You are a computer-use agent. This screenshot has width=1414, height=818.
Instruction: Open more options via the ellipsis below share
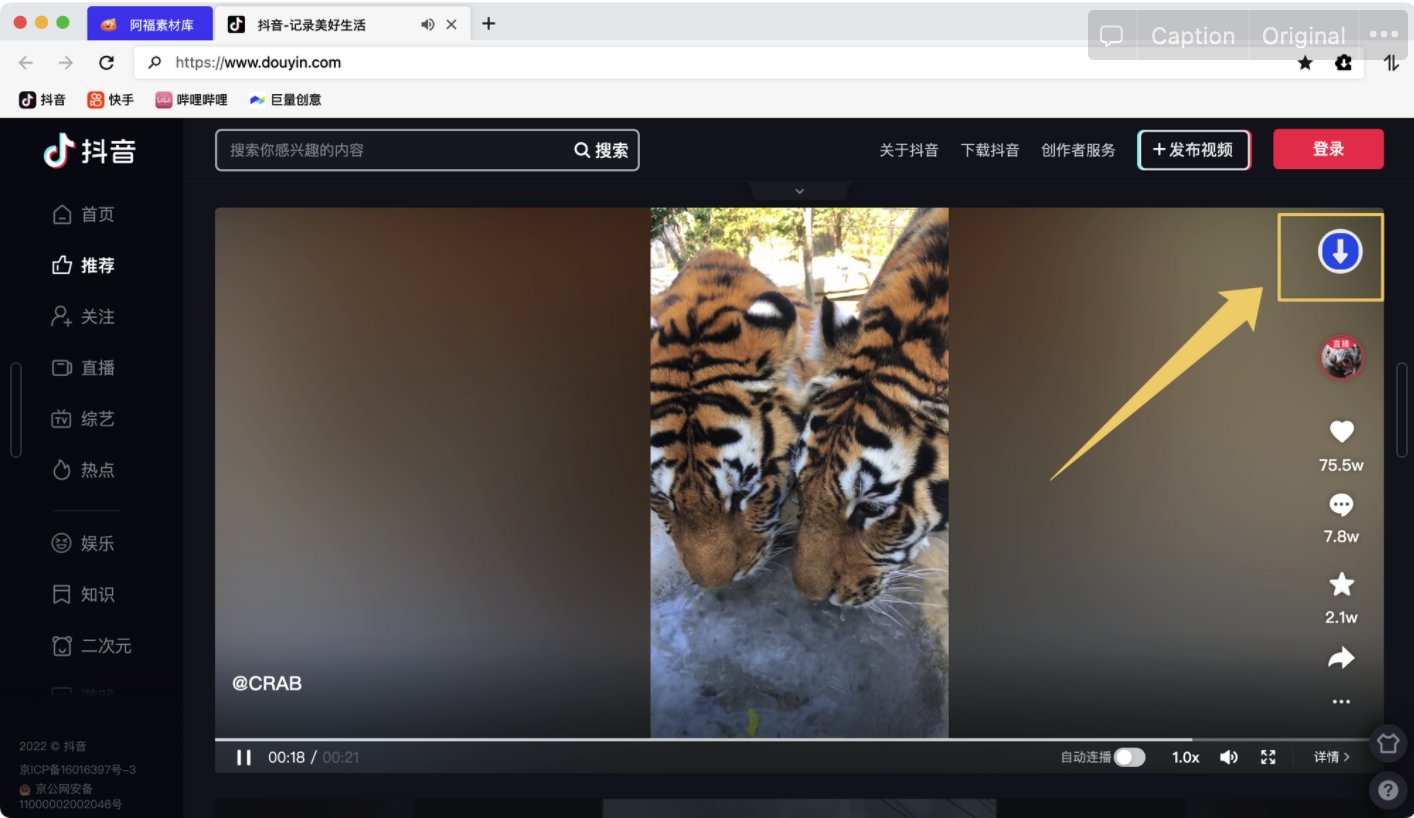coord(1341,701)
